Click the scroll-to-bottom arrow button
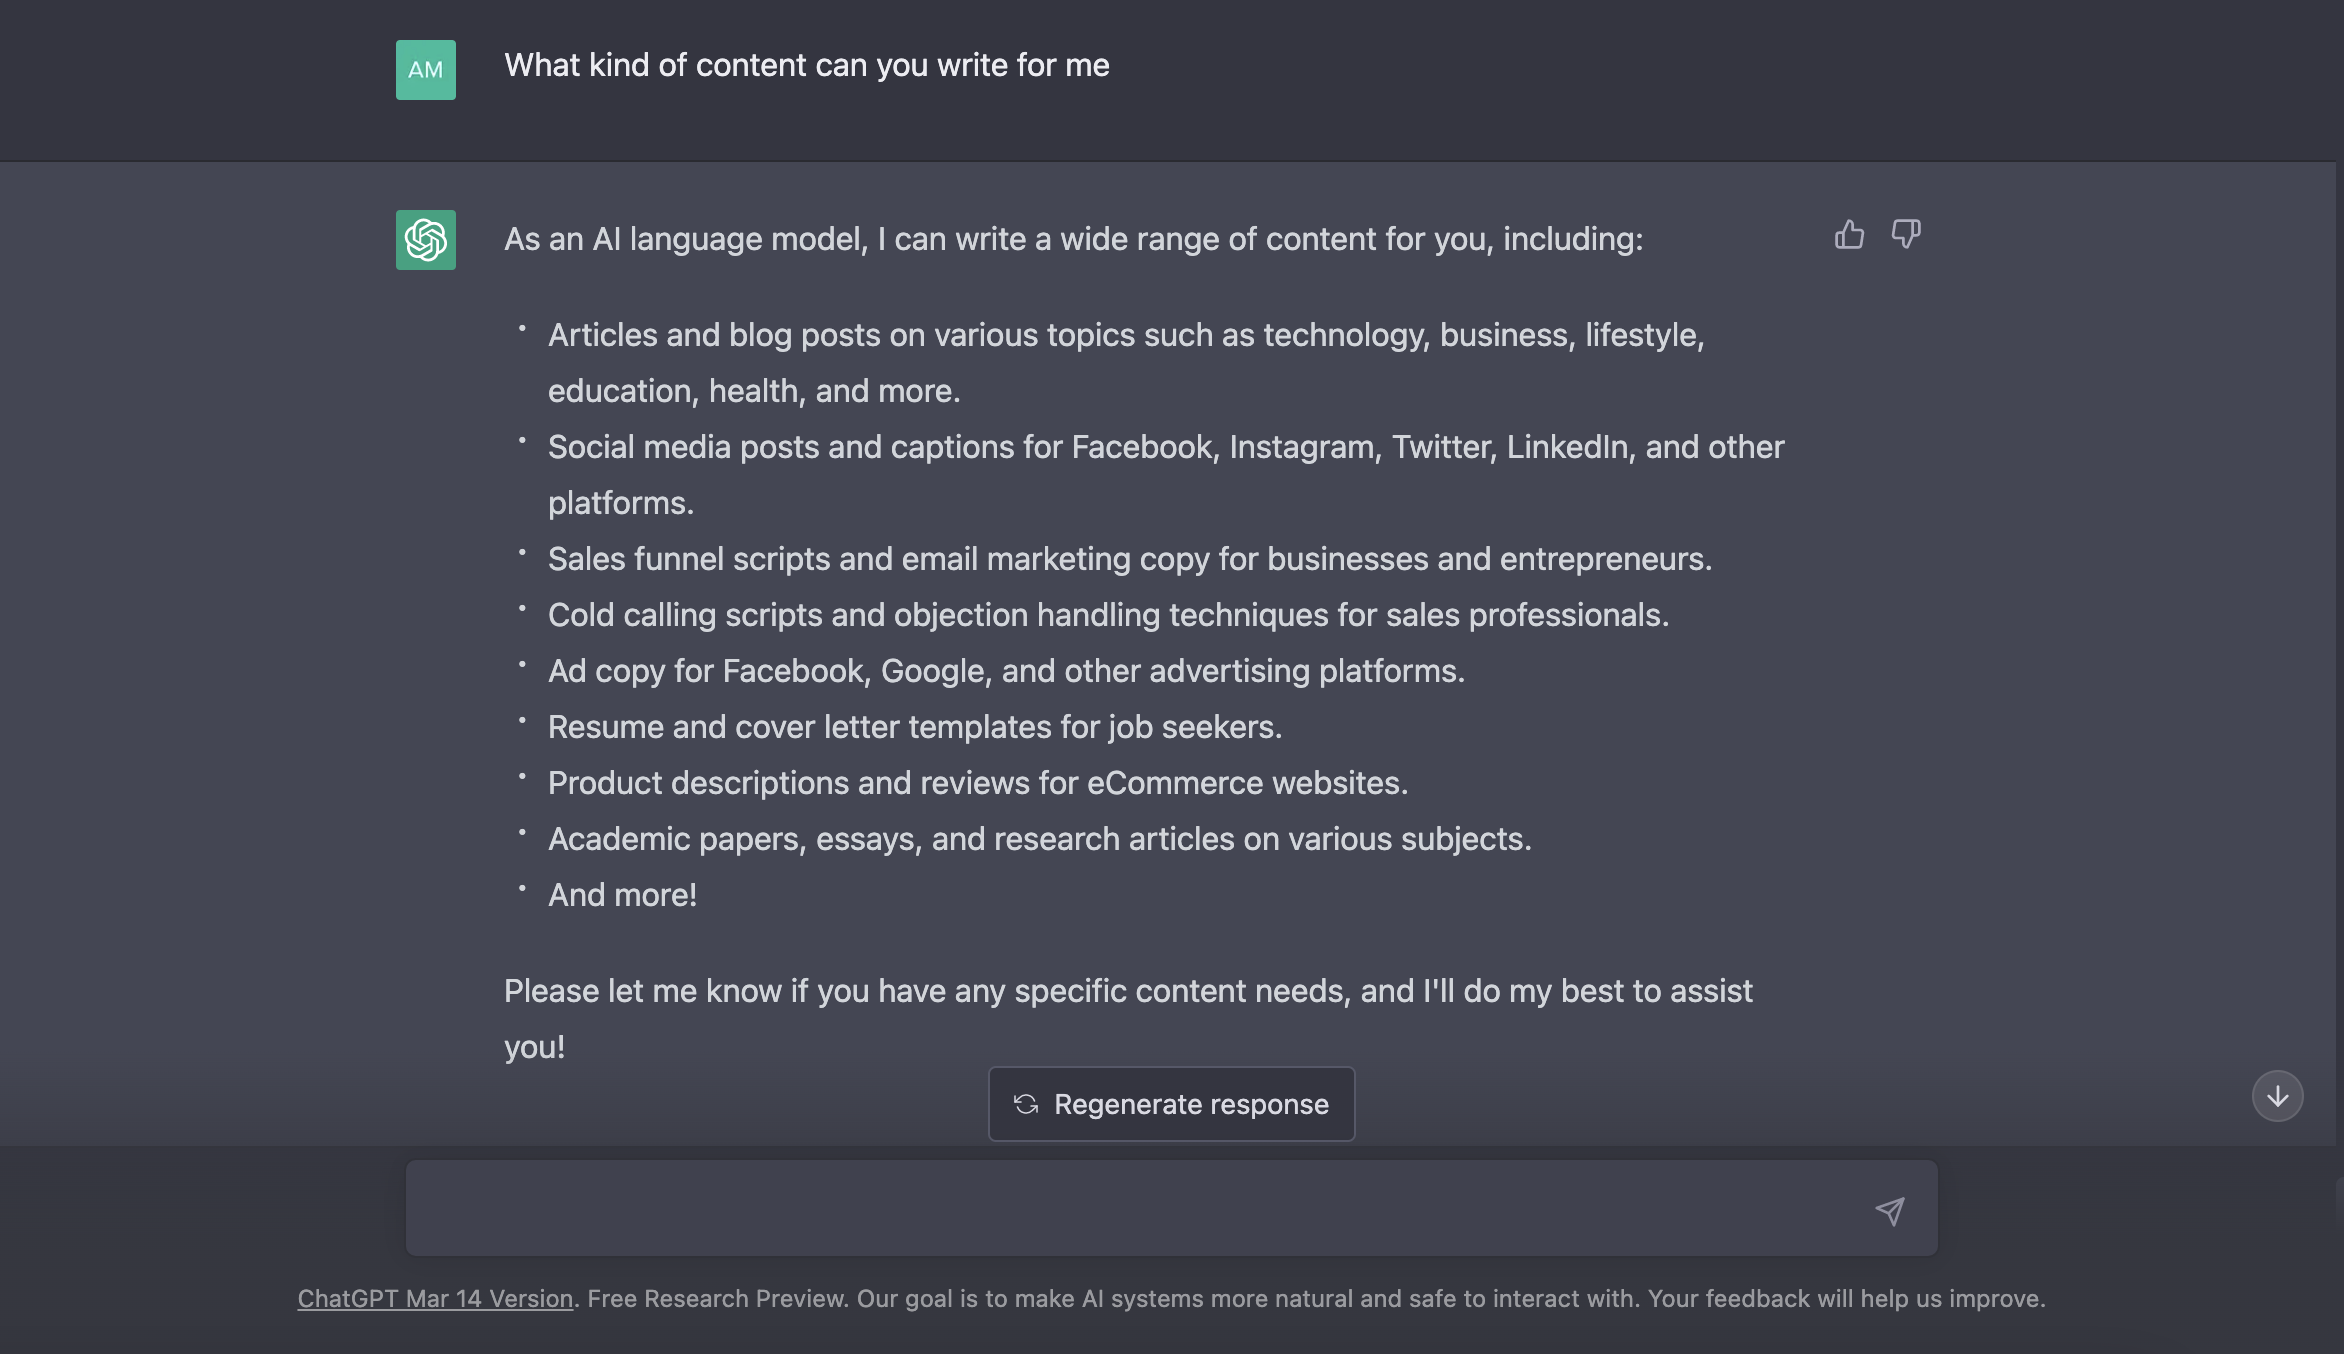Viewport: 2344px width, 1354px height. [x=2277, y=1096]
